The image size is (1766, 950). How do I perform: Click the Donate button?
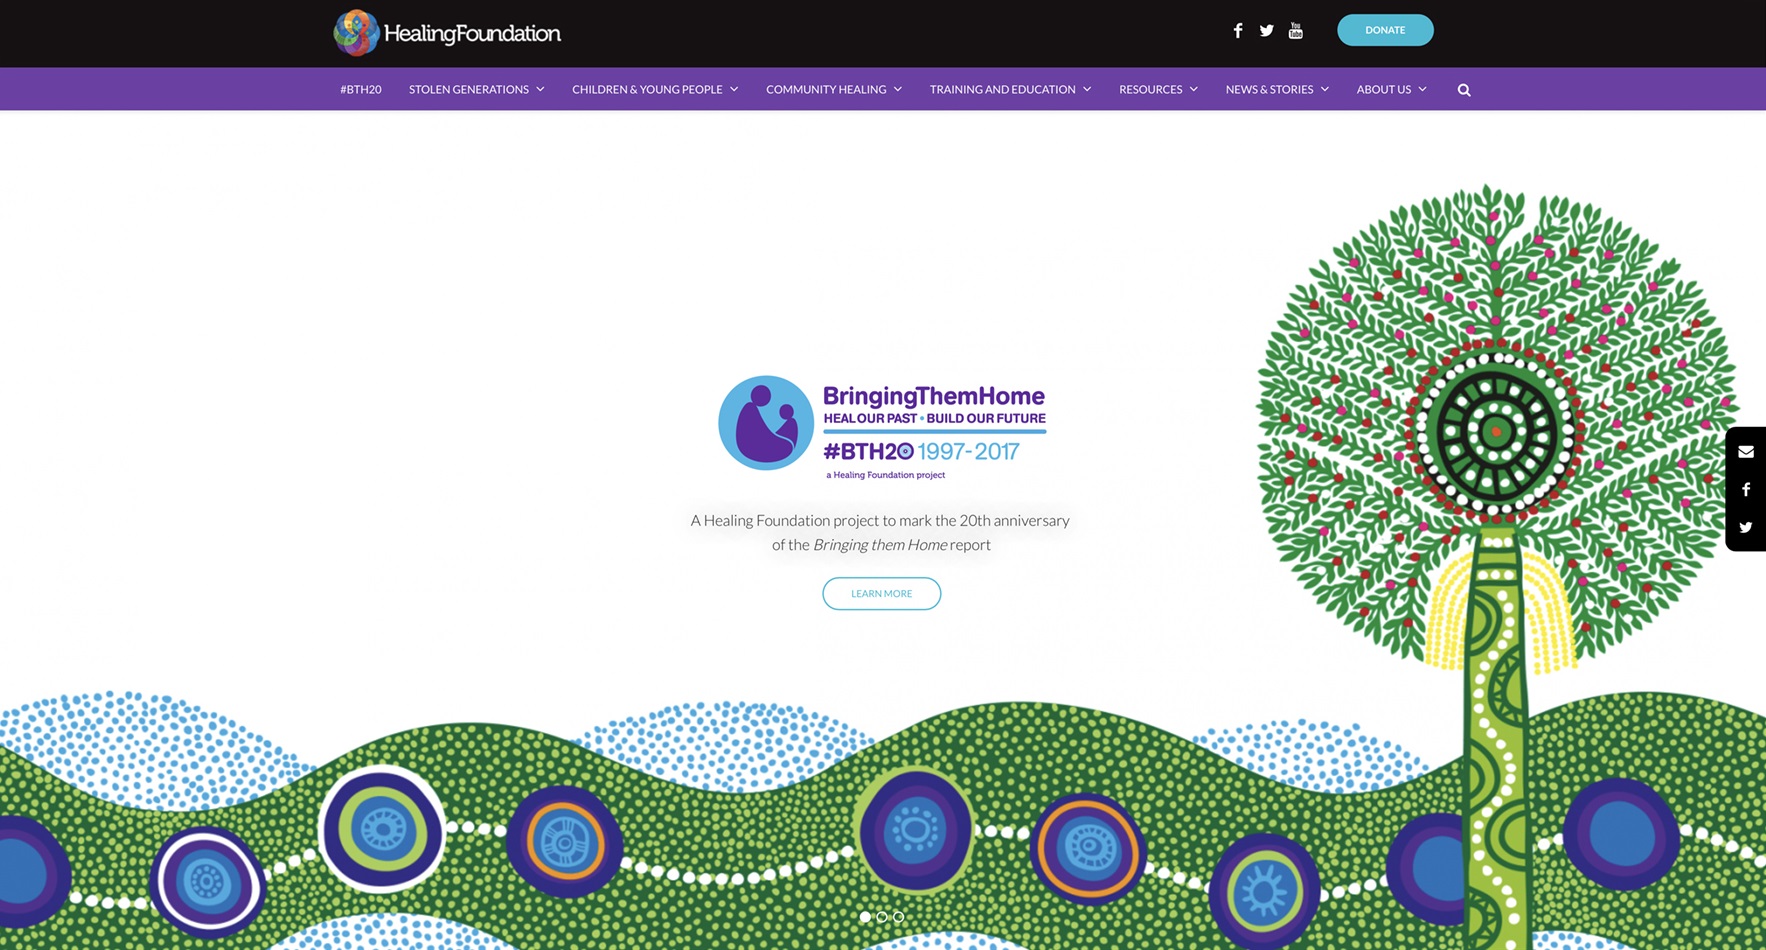coord(1385,30)
